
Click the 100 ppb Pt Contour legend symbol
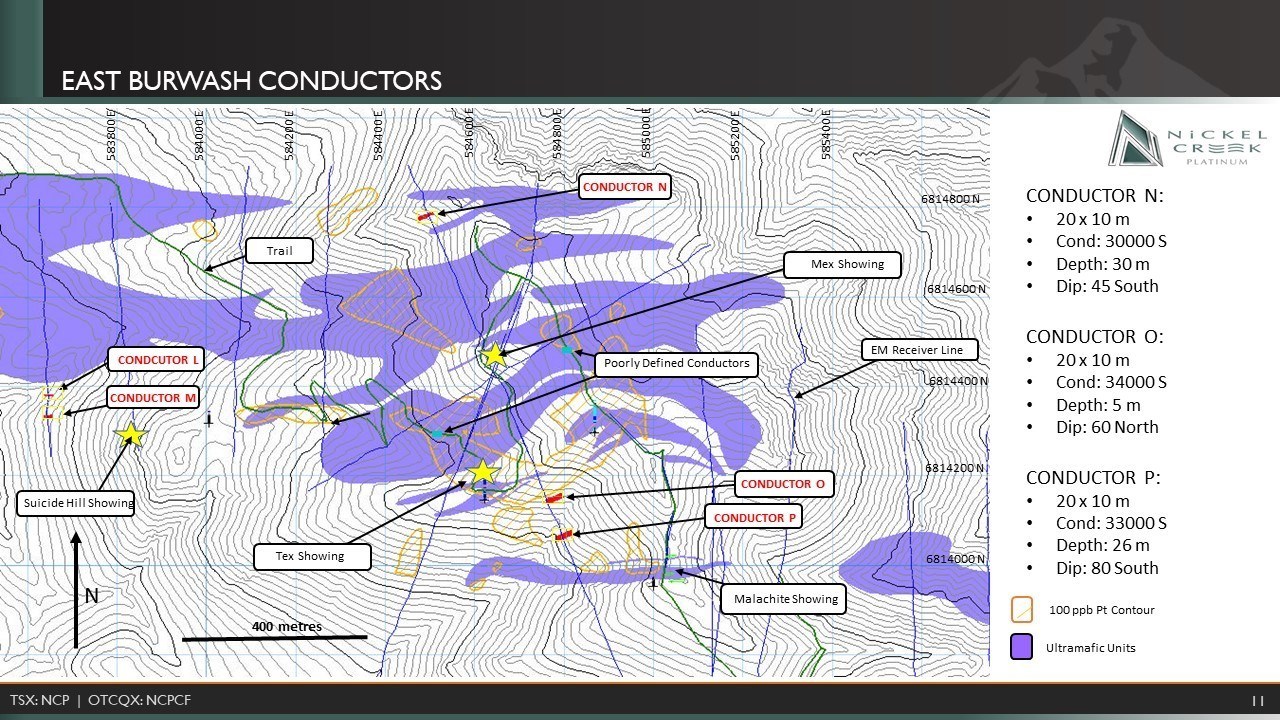1022,609
